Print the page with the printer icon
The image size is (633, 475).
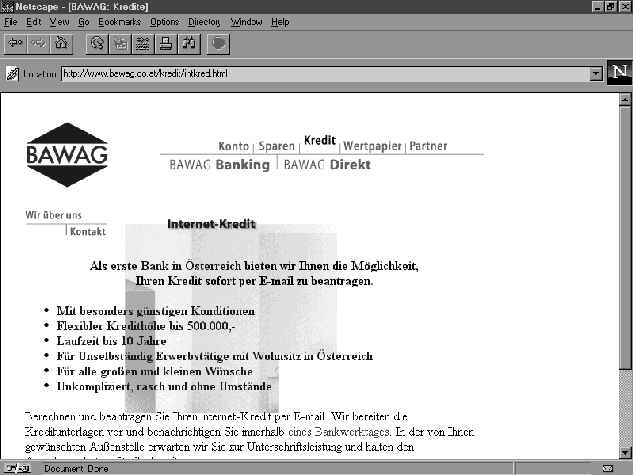tap(166, 44)
